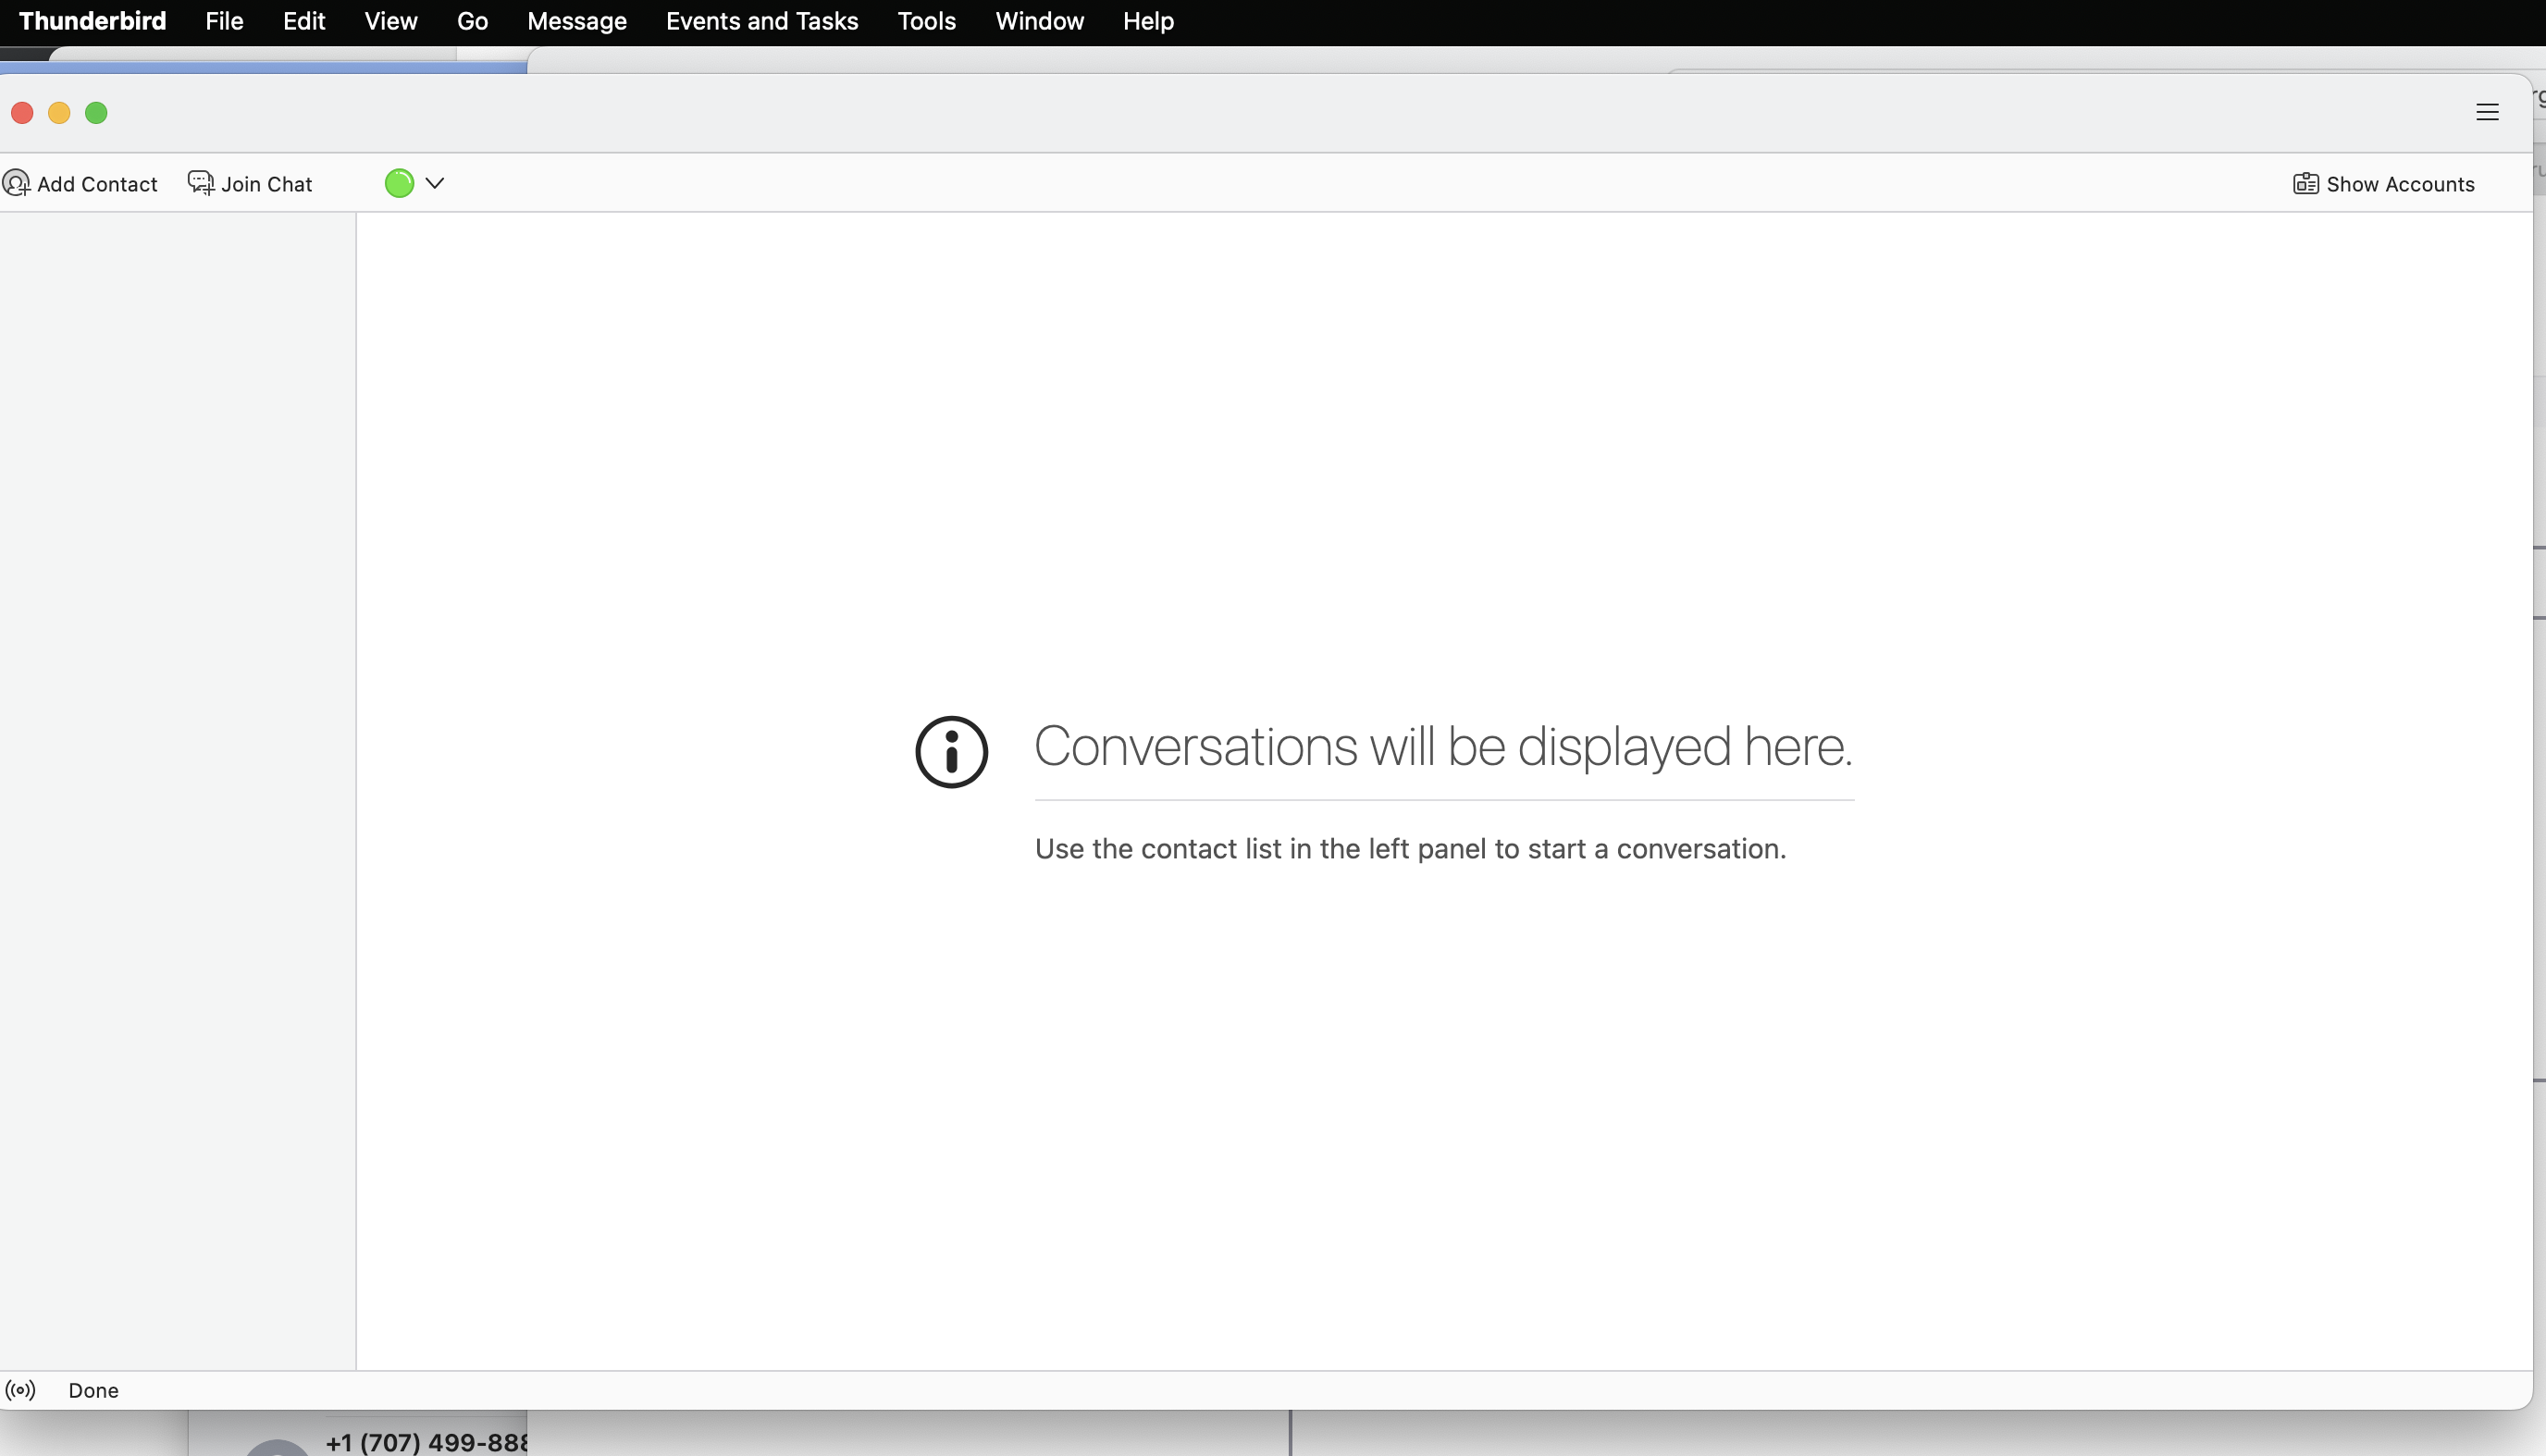Click the Show Accounts icon

click(x=2306, y=184)
